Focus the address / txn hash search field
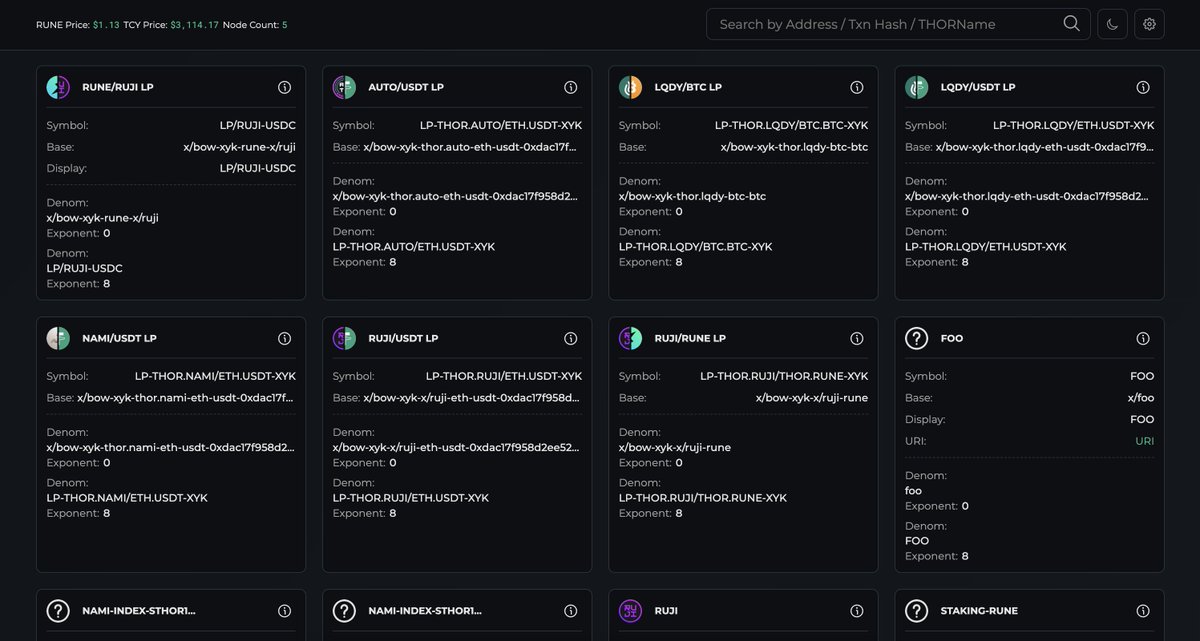This screenshot has height=641, width=1200. coord(898,24)
